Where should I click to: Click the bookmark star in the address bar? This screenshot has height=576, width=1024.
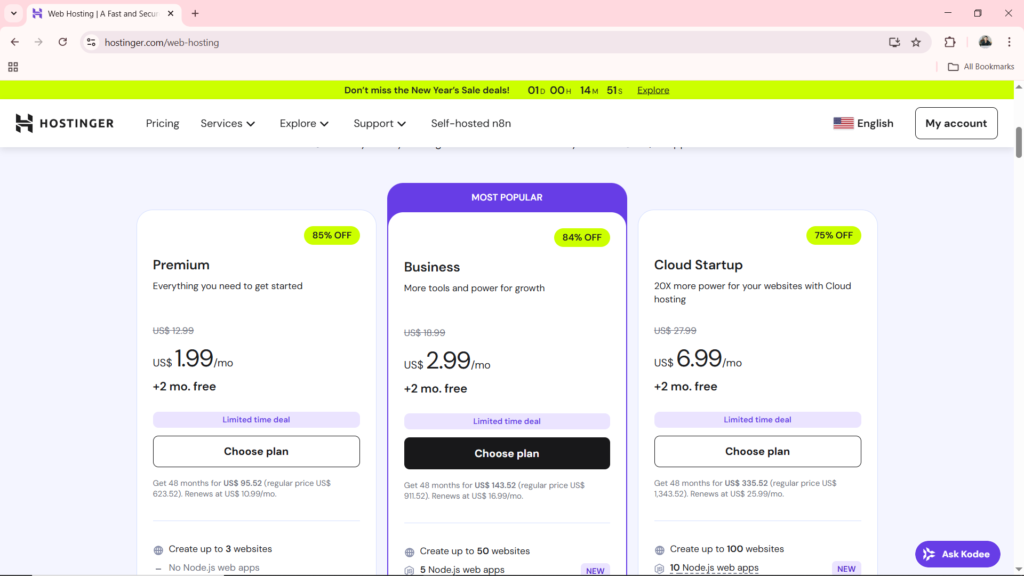click(x=917, y=42)
